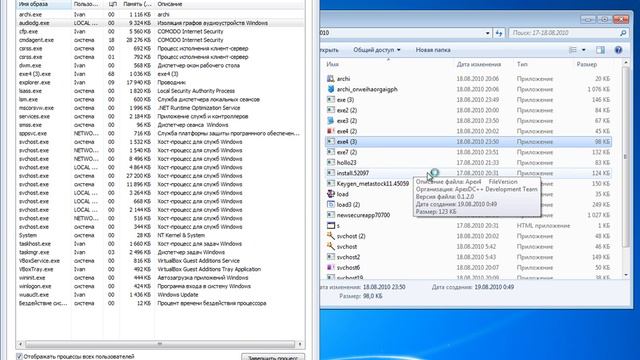The height and width of the screenshot is (360, 640).
Task: Select the VBoxService.exe process row
Action: pos(160,261)
